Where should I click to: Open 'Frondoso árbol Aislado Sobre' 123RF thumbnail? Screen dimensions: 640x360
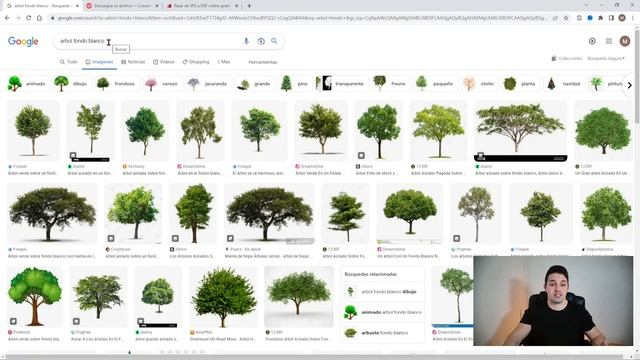point(299,297)
